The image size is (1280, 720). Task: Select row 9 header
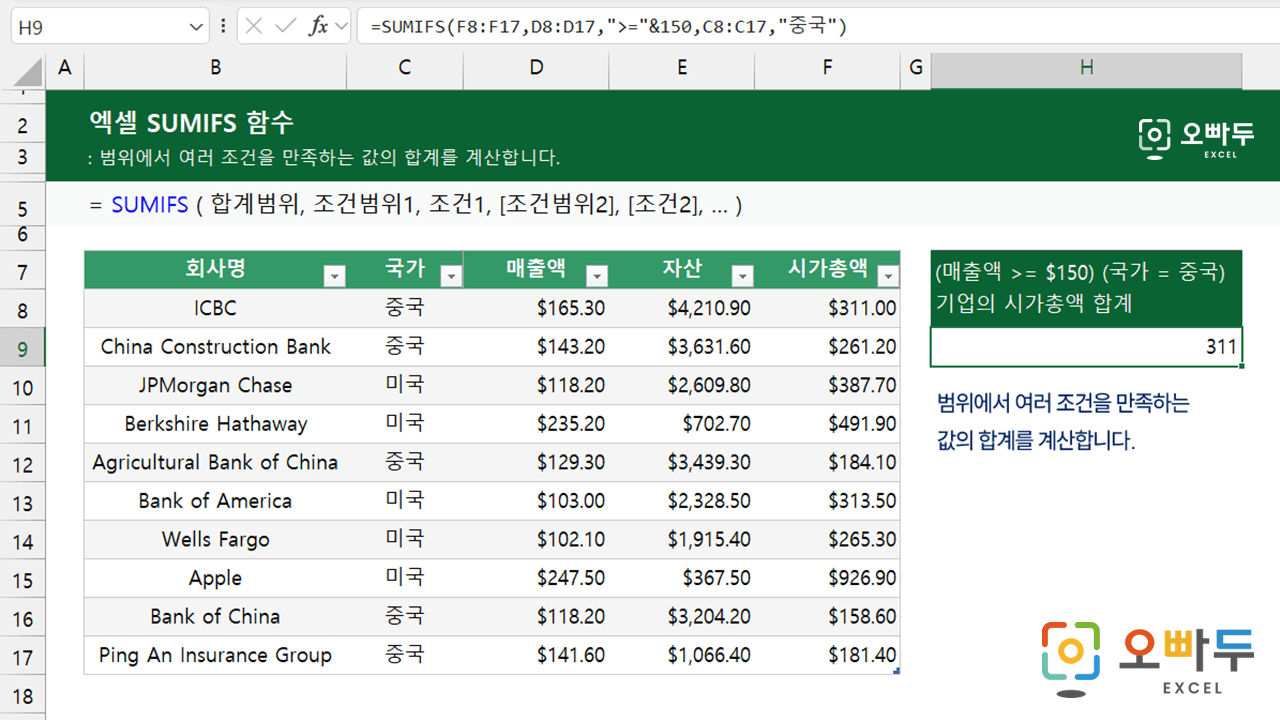click(x=23, y=349)
